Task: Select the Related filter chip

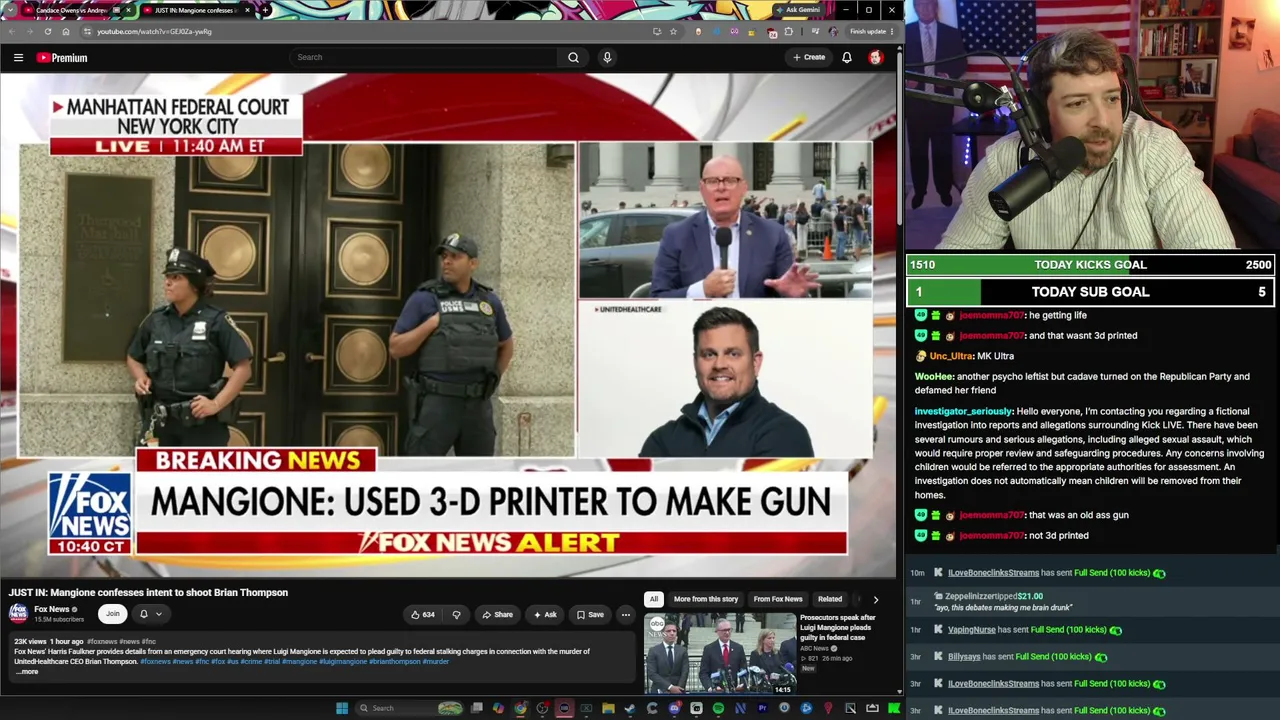Action: tap(830, 599)
